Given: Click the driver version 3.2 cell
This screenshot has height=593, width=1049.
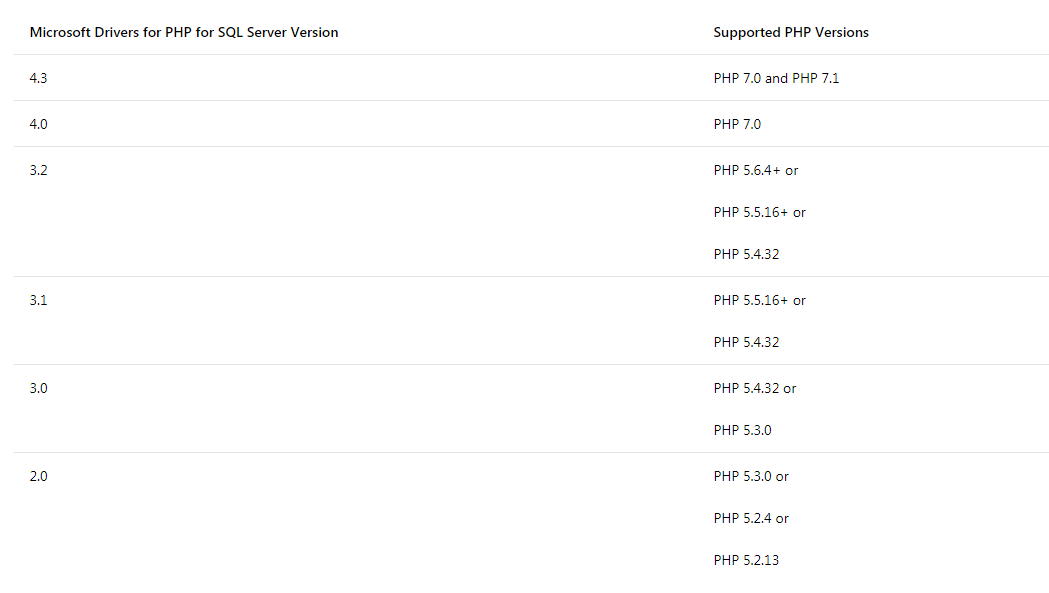Looking at the screenshot, I should tap(39, 170).
